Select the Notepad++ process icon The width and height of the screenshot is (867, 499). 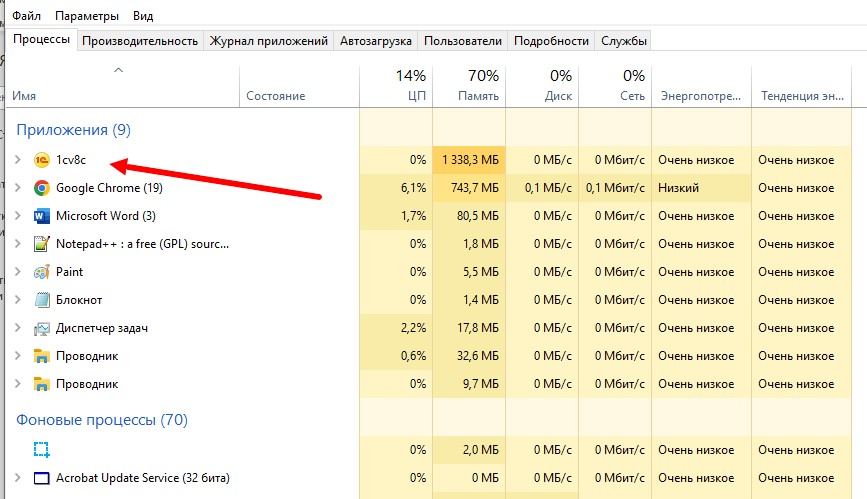tap(42, 244)
